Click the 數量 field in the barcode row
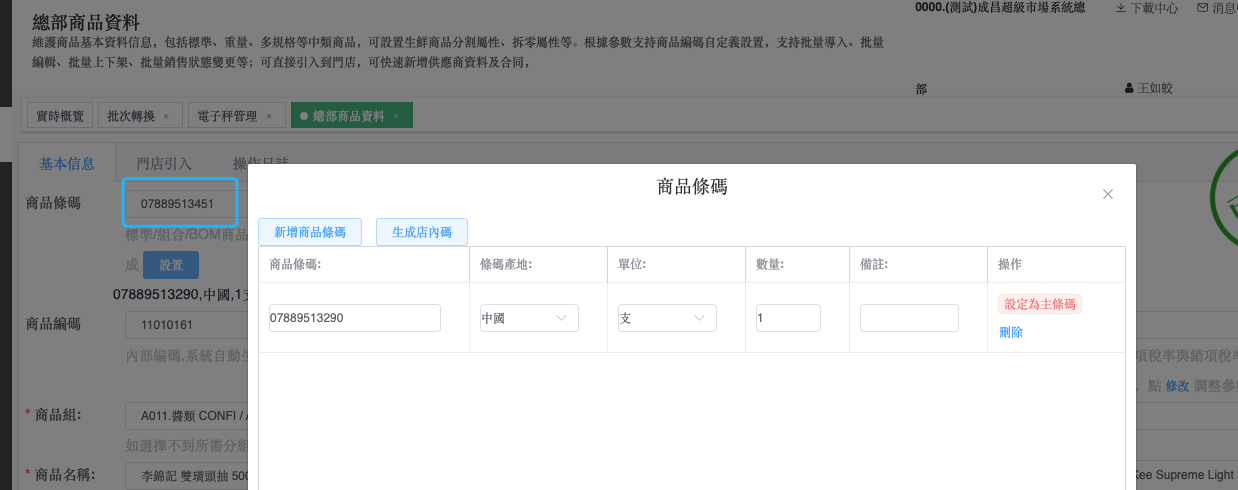Viewport: 1238px width, 490px height. (788, 318)
